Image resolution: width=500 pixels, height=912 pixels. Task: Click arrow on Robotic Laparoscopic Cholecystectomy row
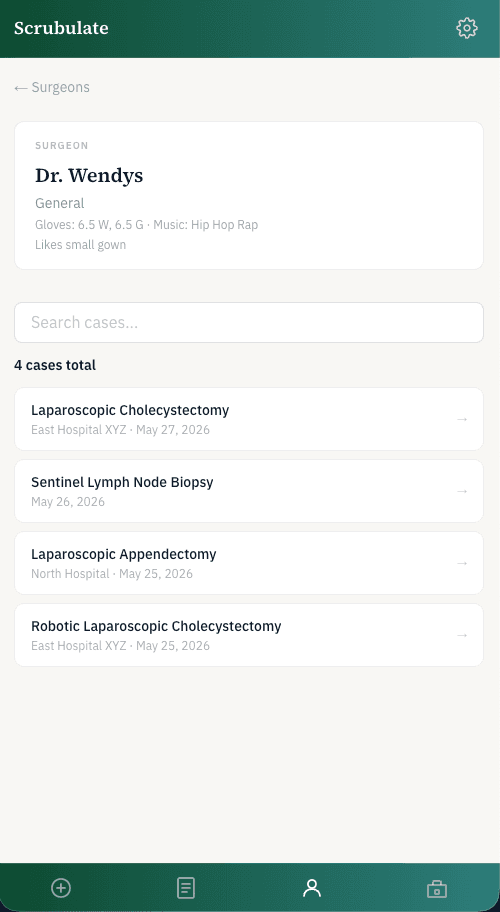(x=462, y=635)
